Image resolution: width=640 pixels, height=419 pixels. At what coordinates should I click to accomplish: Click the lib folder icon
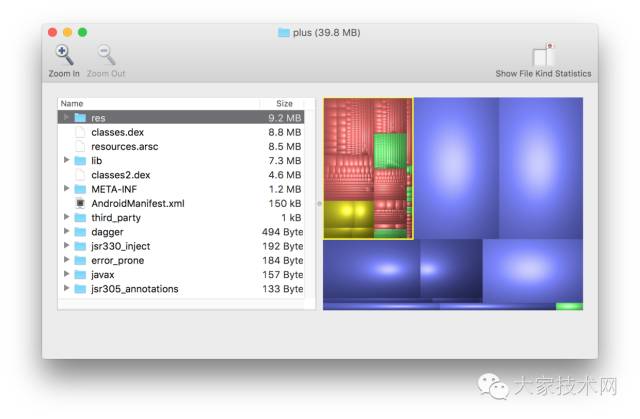(x=80, y=161)
